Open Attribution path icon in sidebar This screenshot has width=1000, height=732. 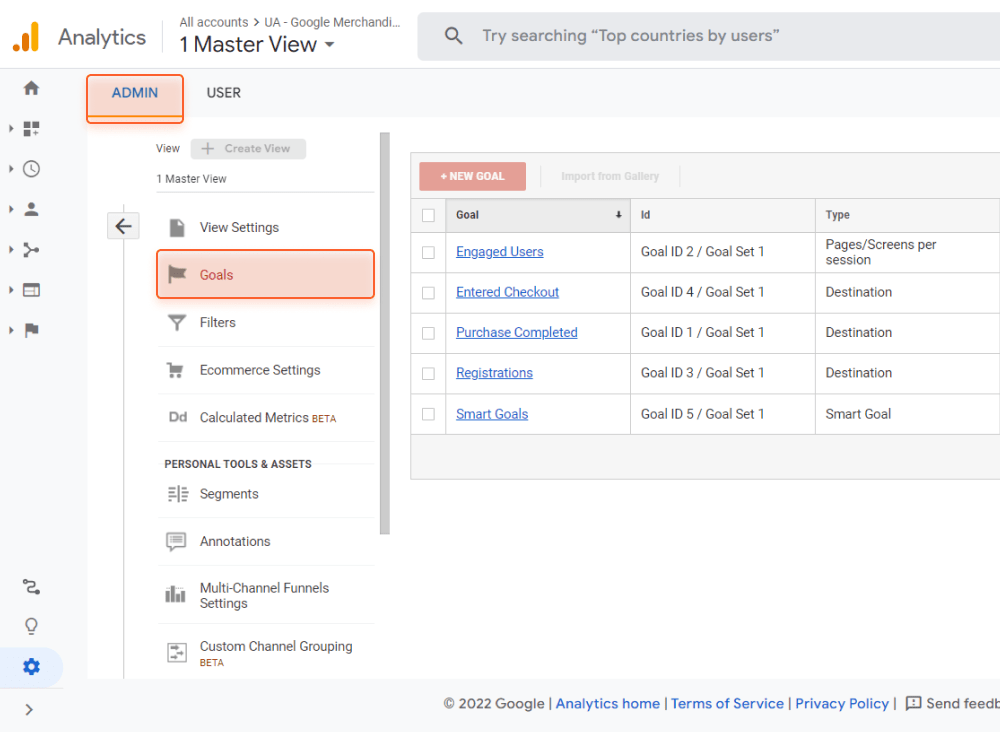(x=31, y=587)
